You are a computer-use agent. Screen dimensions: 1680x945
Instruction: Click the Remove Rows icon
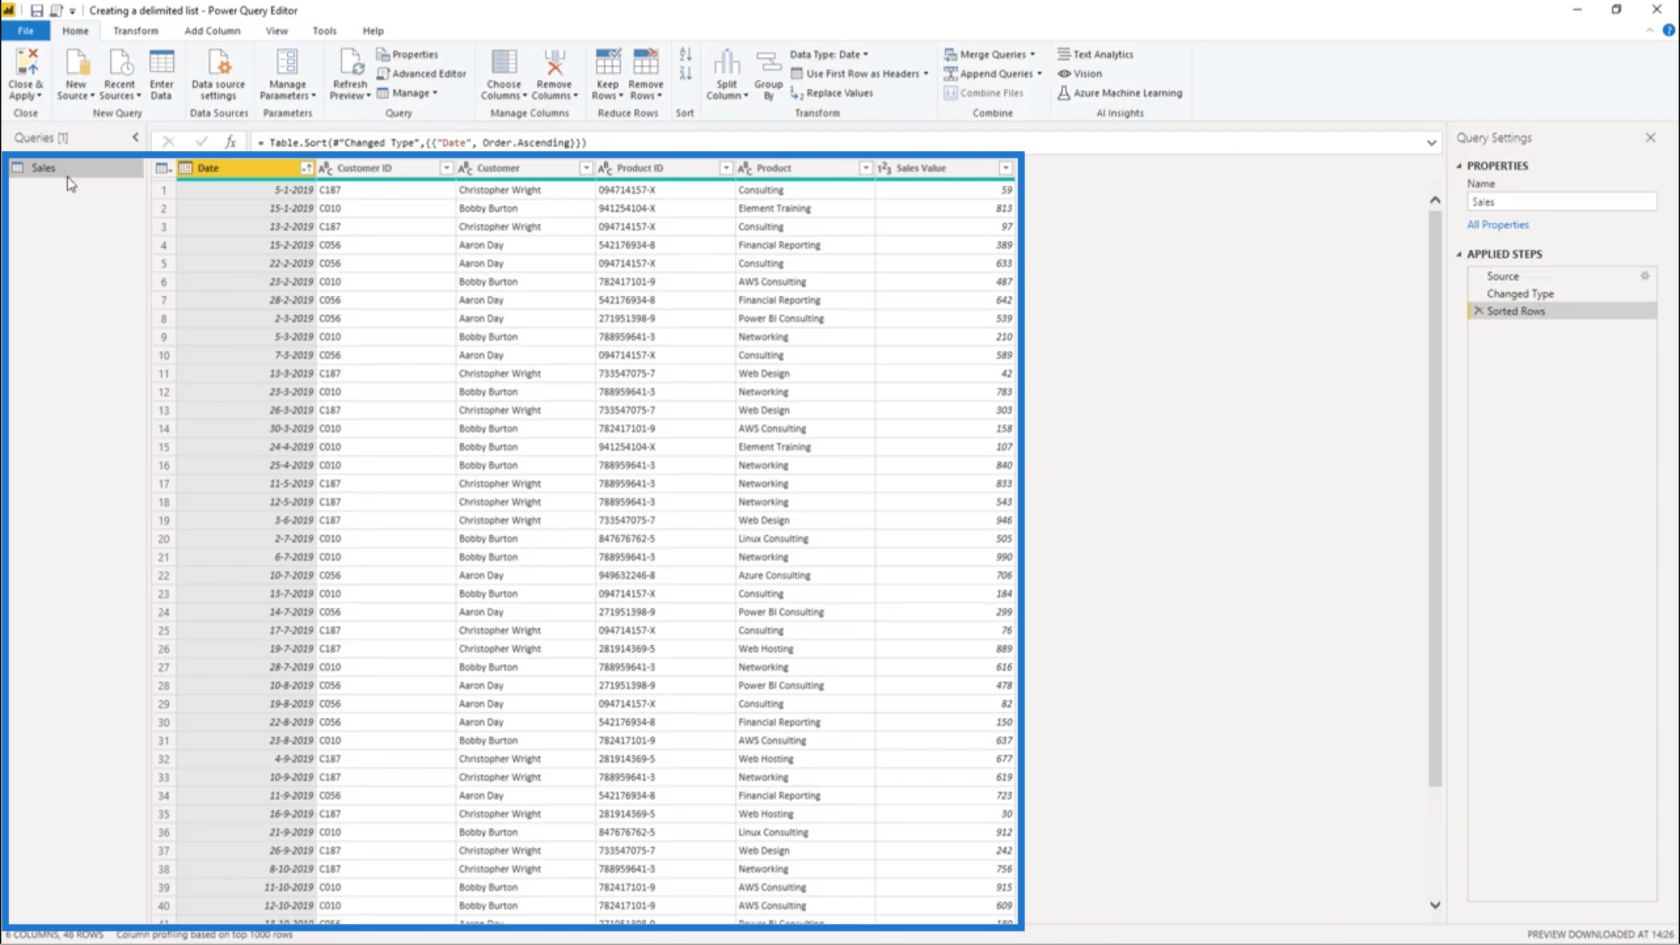[646, 64]
